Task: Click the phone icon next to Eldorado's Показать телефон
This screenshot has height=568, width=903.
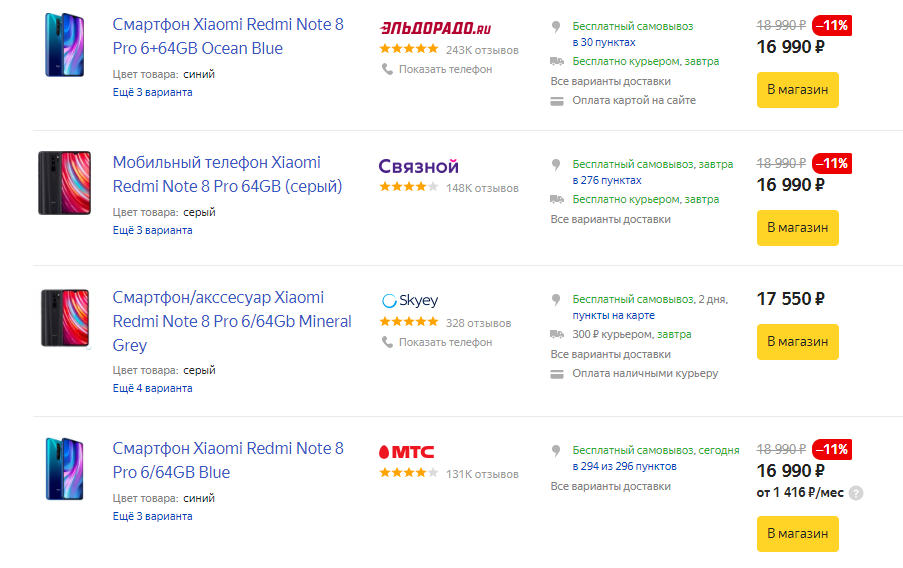Action: [387, 69]
